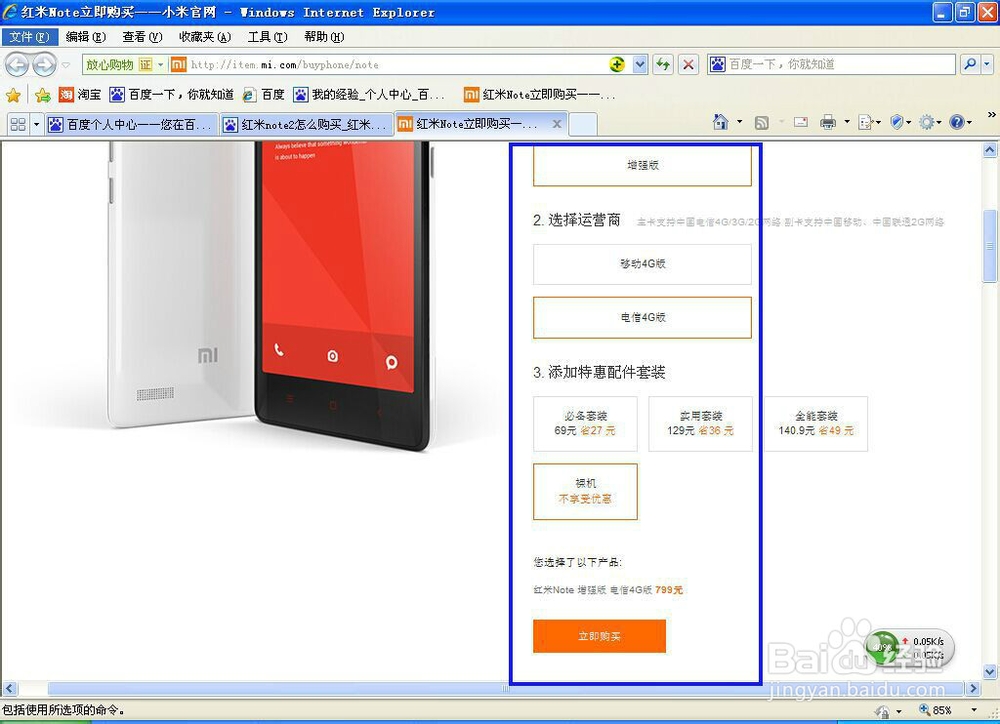Image resolution: width=1000 pixels, height=724 pixels.
Task: Click the RSS feeds icon
Action: tap(761, 122)
